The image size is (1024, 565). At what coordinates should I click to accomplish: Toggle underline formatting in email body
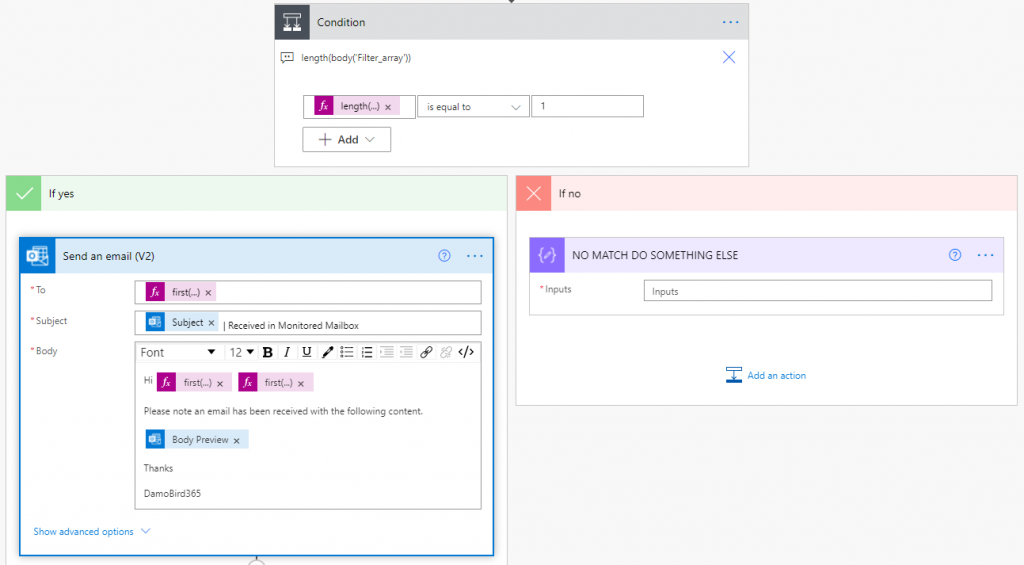(x=306, y=352)
